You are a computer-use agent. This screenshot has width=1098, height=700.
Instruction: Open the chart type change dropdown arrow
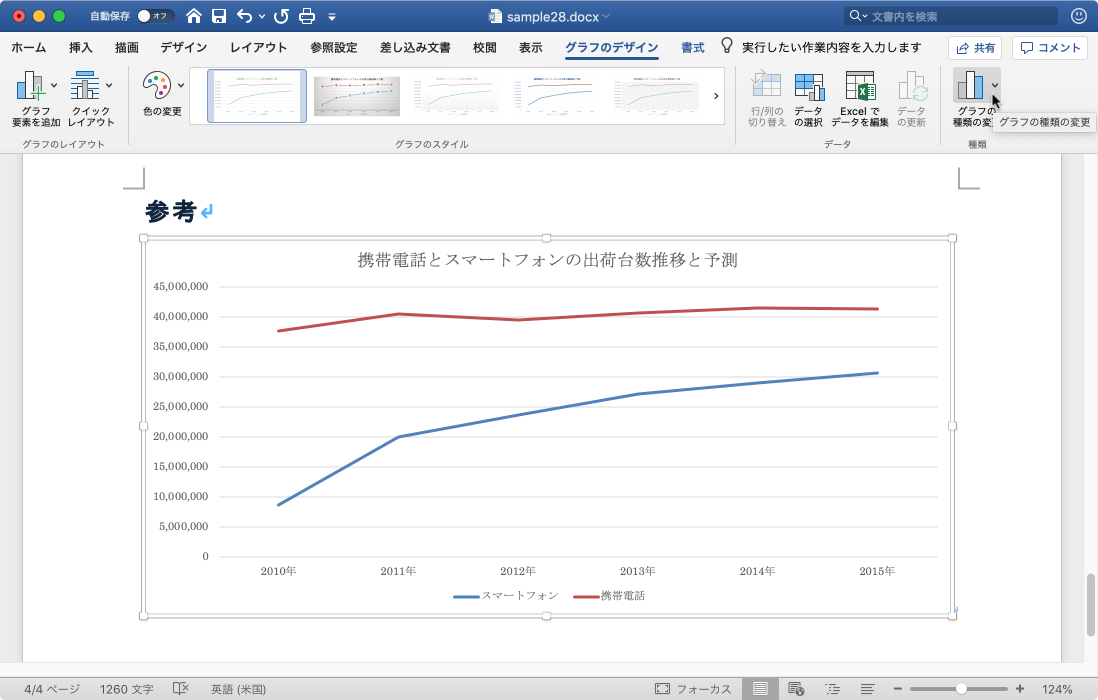click(994, 85)
